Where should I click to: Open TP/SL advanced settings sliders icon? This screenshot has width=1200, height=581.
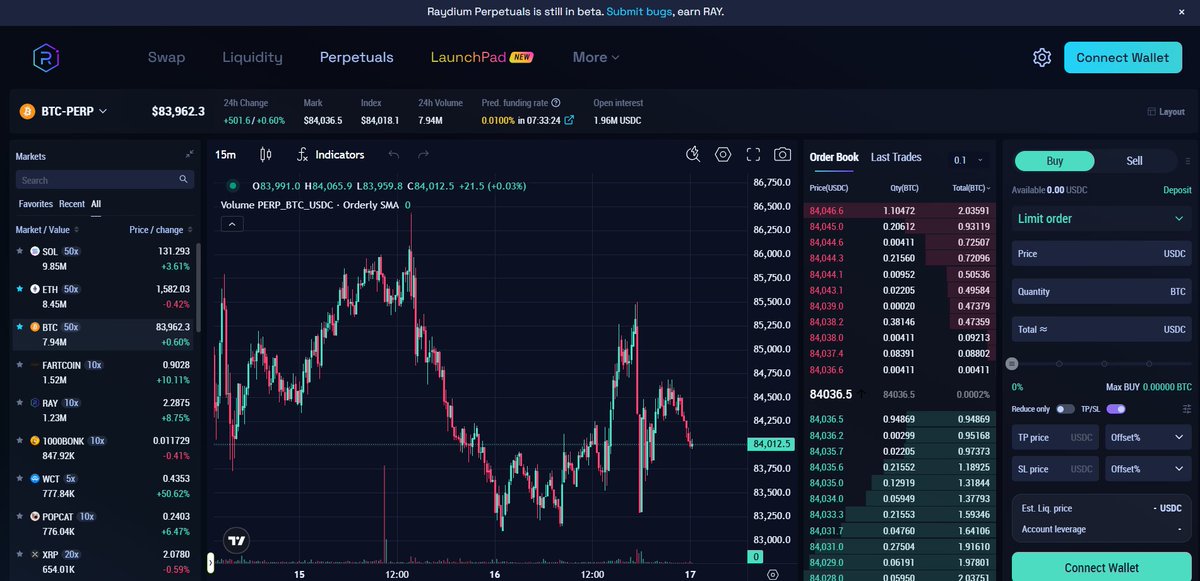(1187, 409)
